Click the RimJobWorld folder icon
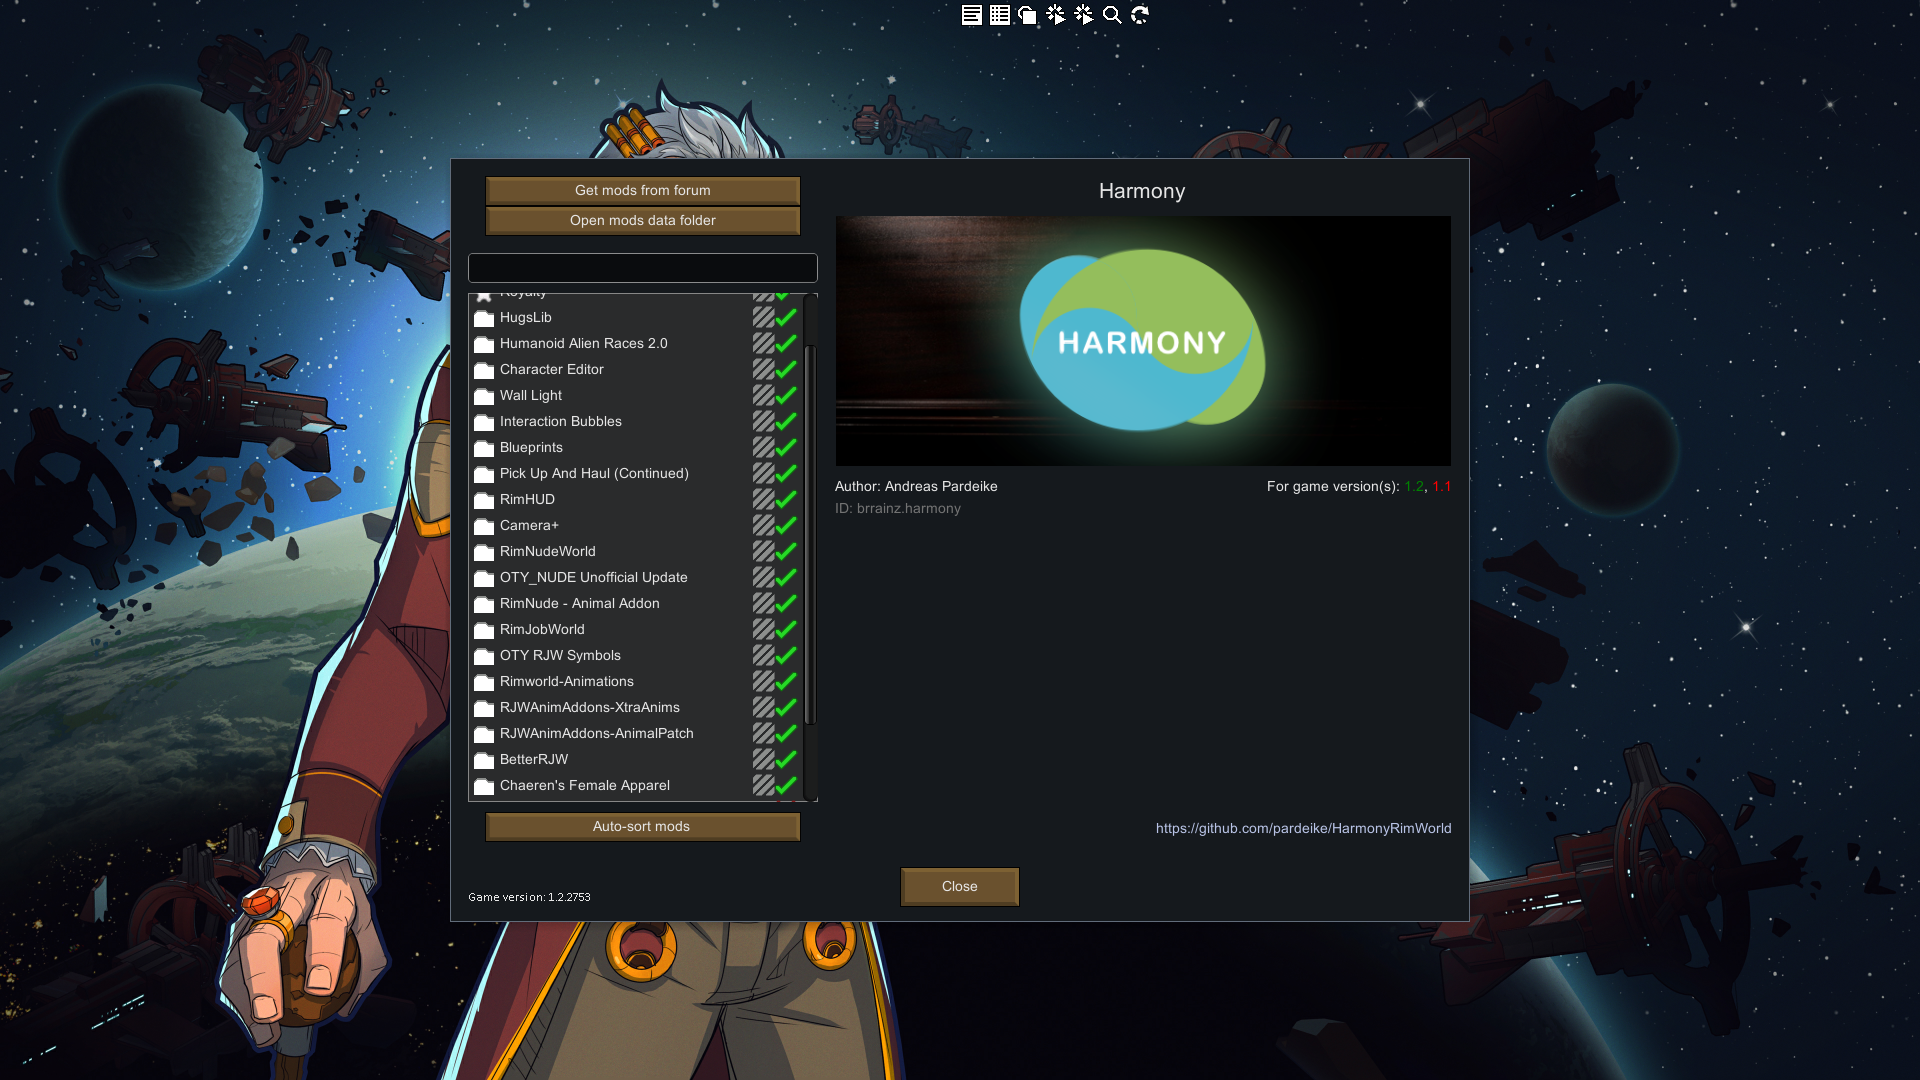The height and width of the screenshot is (1080, 1920). [x=484, y=630]
